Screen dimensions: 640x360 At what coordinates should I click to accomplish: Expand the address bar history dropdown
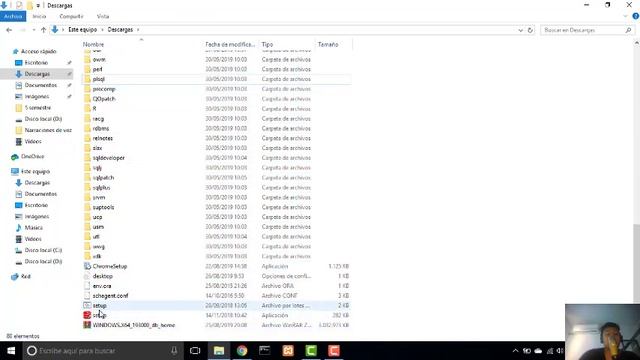click(520, 30)
